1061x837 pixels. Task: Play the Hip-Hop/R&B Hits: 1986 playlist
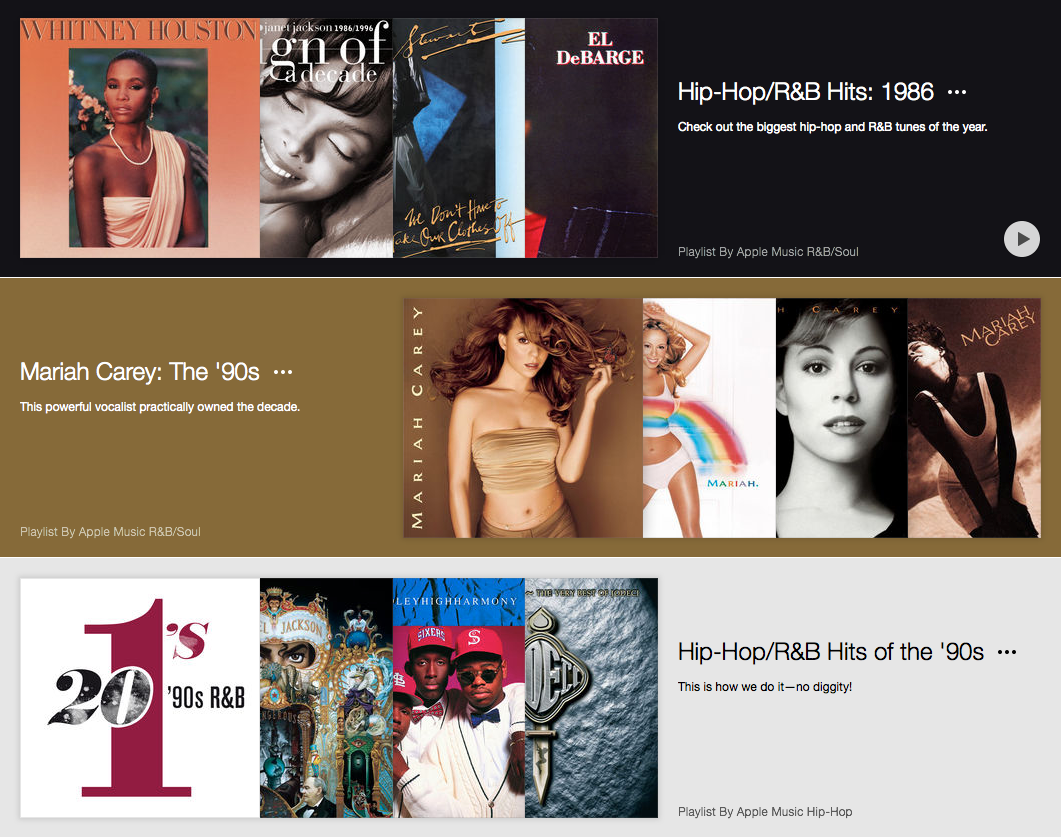(x=1022, y=239)
